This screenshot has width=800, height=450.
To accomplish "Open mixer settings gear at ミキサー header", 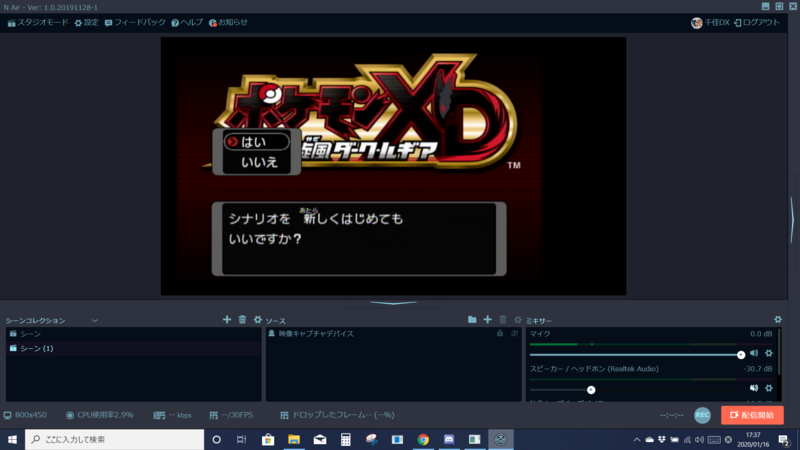I will click(778, 319).
